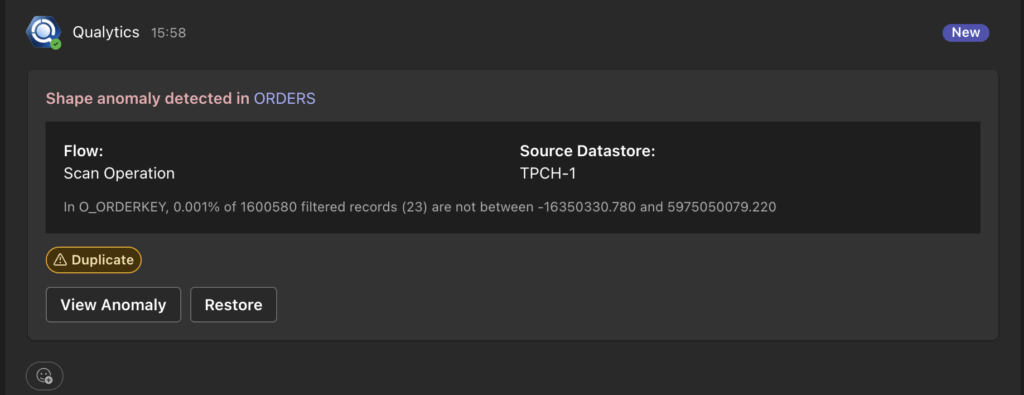
Task: Click the 'Shape anomaly detected in' heading text
Action: [148, 99]
